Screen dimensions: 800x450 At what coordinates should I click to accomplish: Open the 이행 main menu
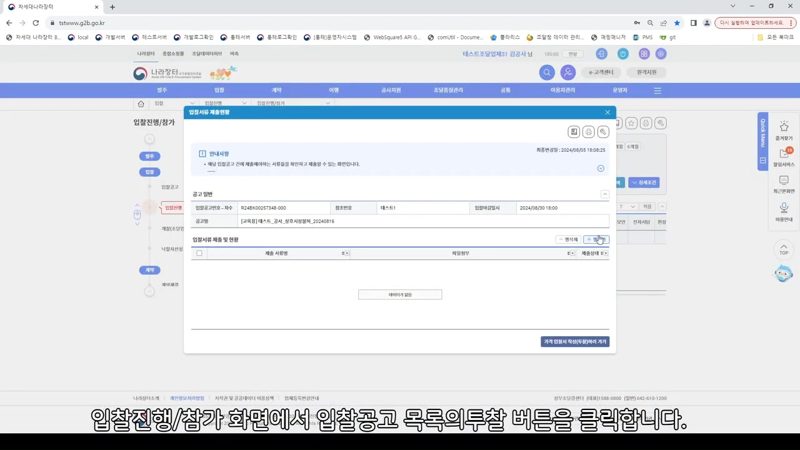click(x=334, y=90)
